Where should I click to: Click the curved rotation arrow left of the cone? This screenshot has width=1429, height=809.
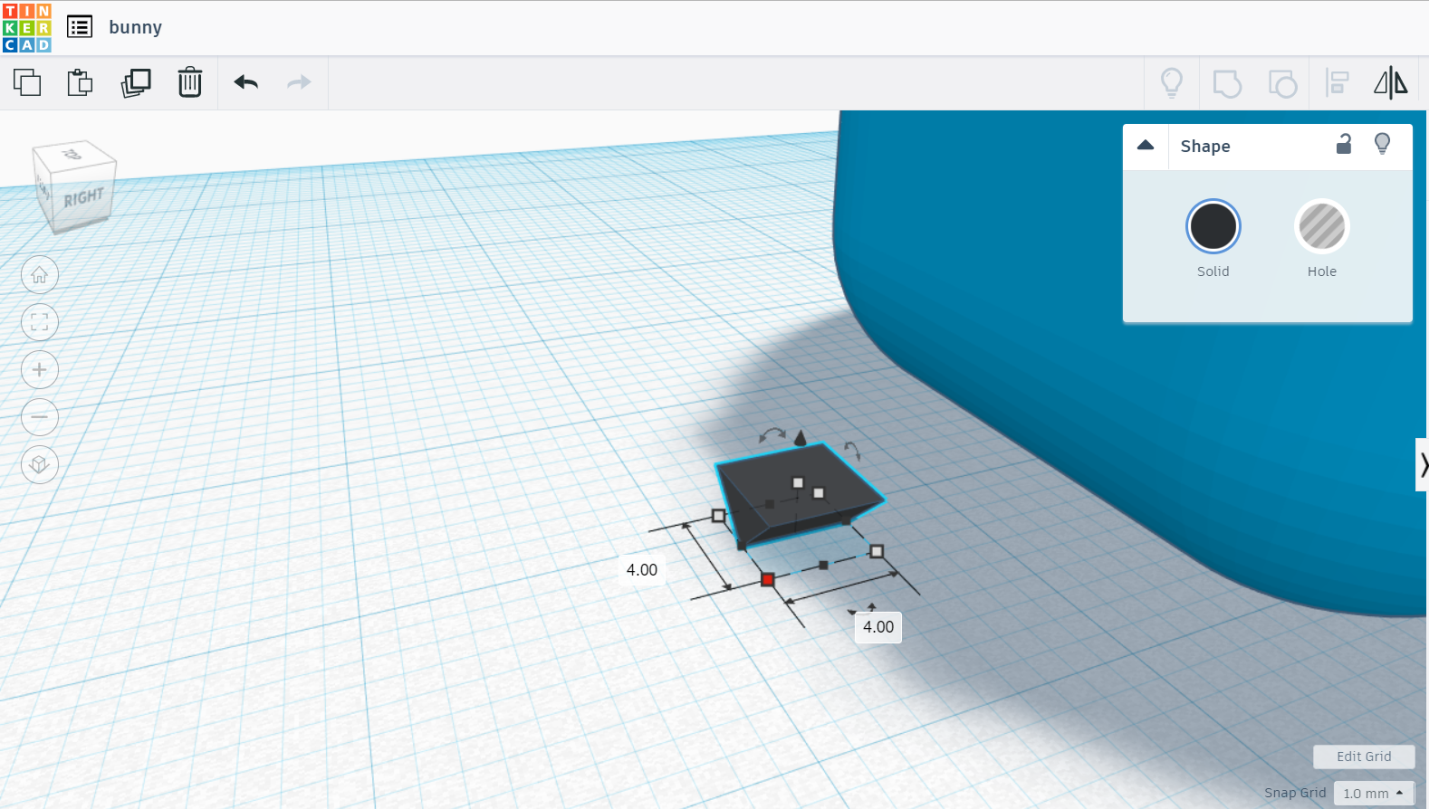point(772,435)
